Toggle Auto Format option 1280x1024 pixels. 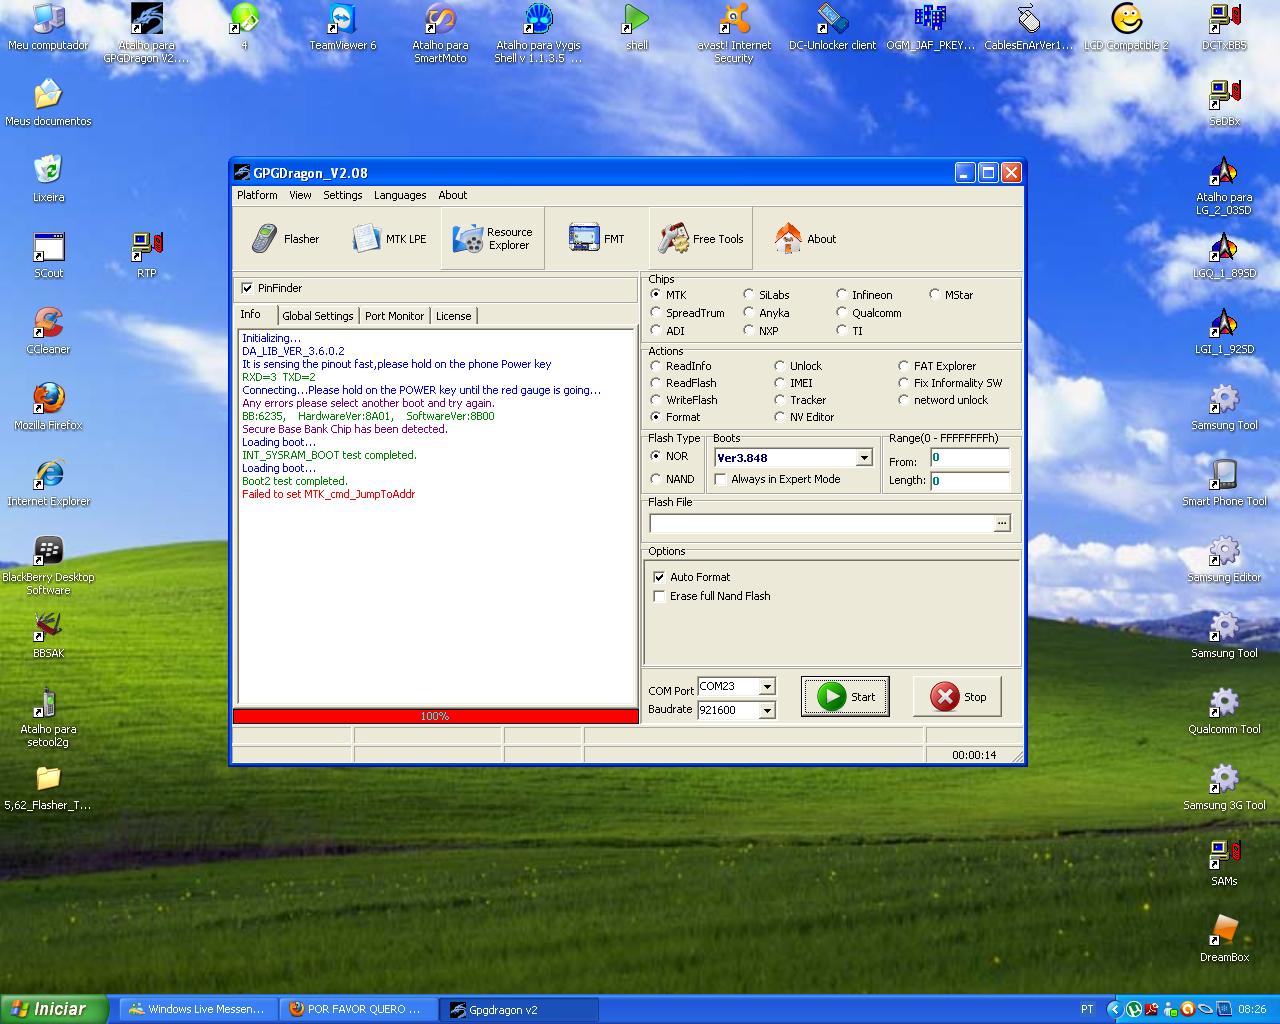[x=659, y=577]
